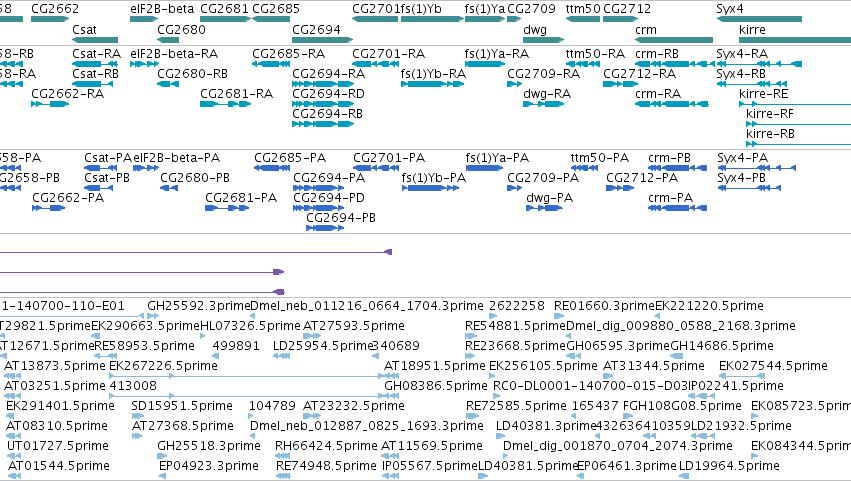The image size is (851, 481).
Task: Click protein CG2709-PA
Action: [514, 188]
